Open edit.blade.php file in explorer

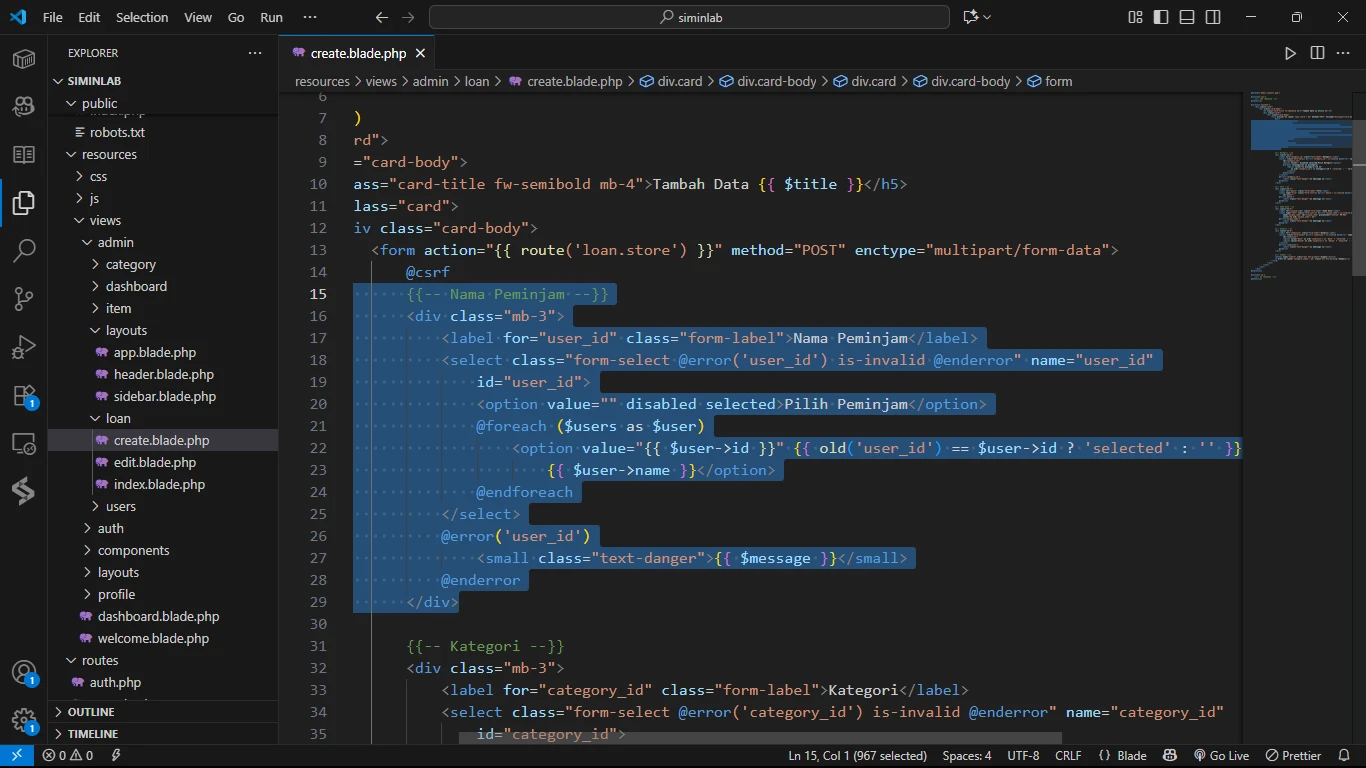[x=155, y=462]
